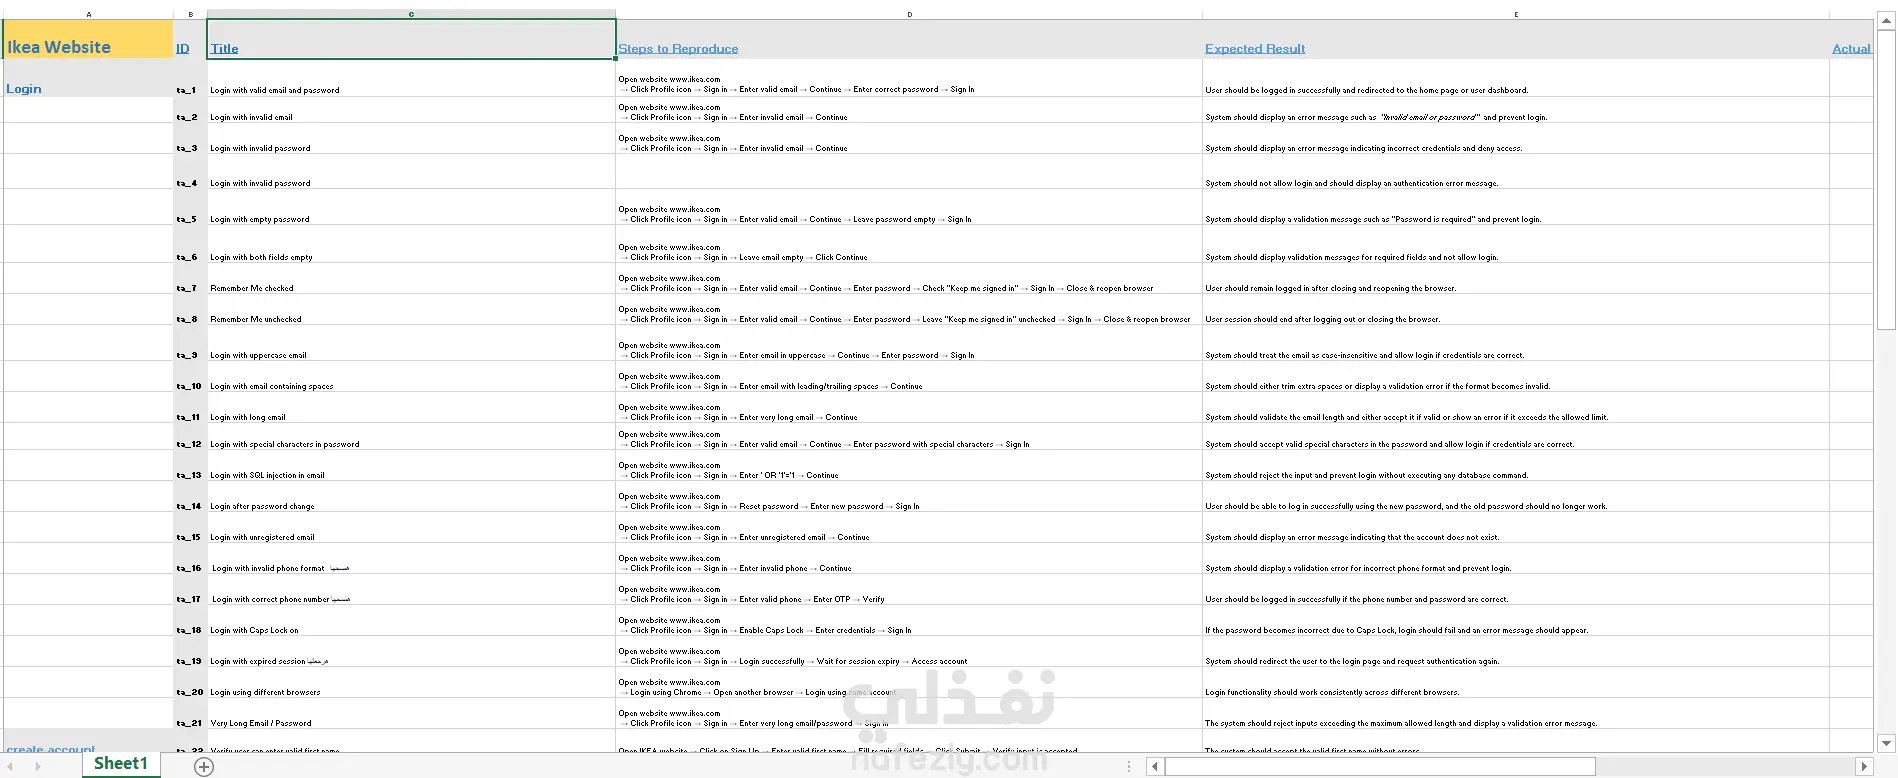This screenshot has width=1898, height=778.
Task: Select the "Login with expired session" cell
Action: pyautogui.click(x=411, y=651)
